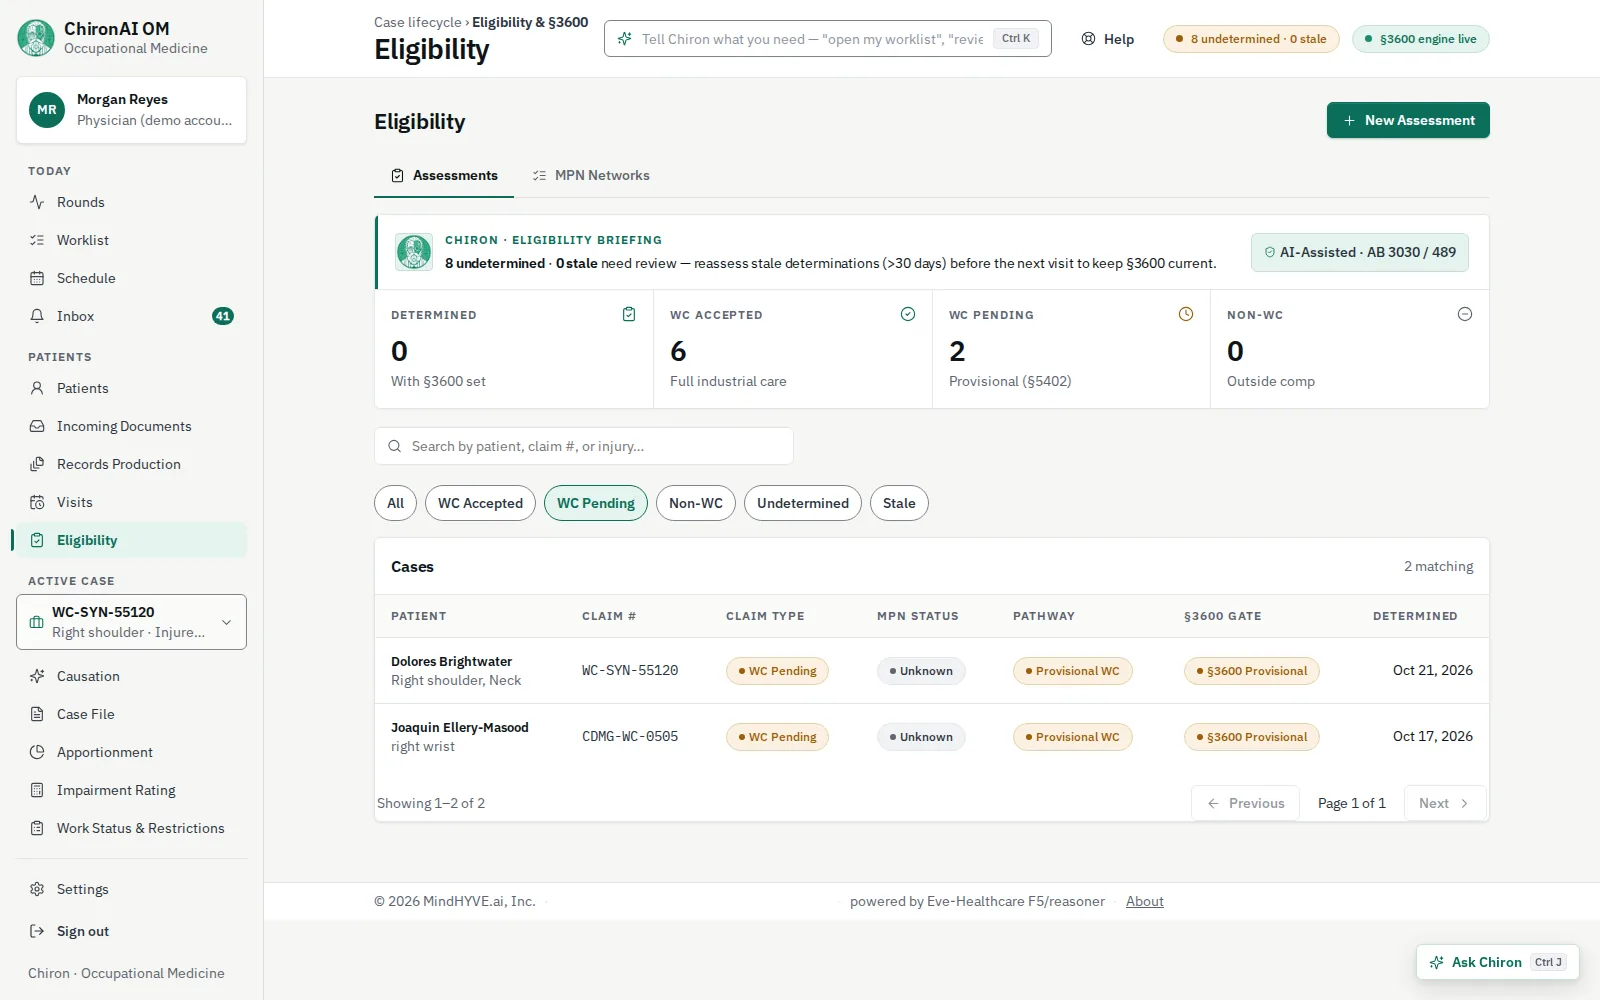1600x1000 pixels.
Task: Click the Records Production copy icon
Action: coord(37,464)
